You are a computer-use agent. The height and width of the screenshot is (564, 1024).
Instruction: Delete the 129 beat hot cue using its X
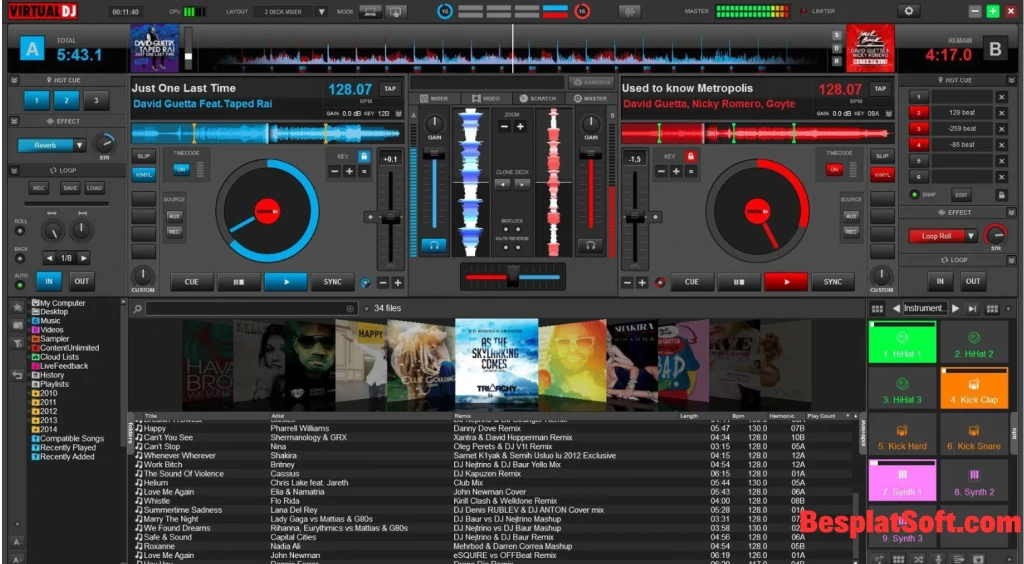click(1001, 113)
